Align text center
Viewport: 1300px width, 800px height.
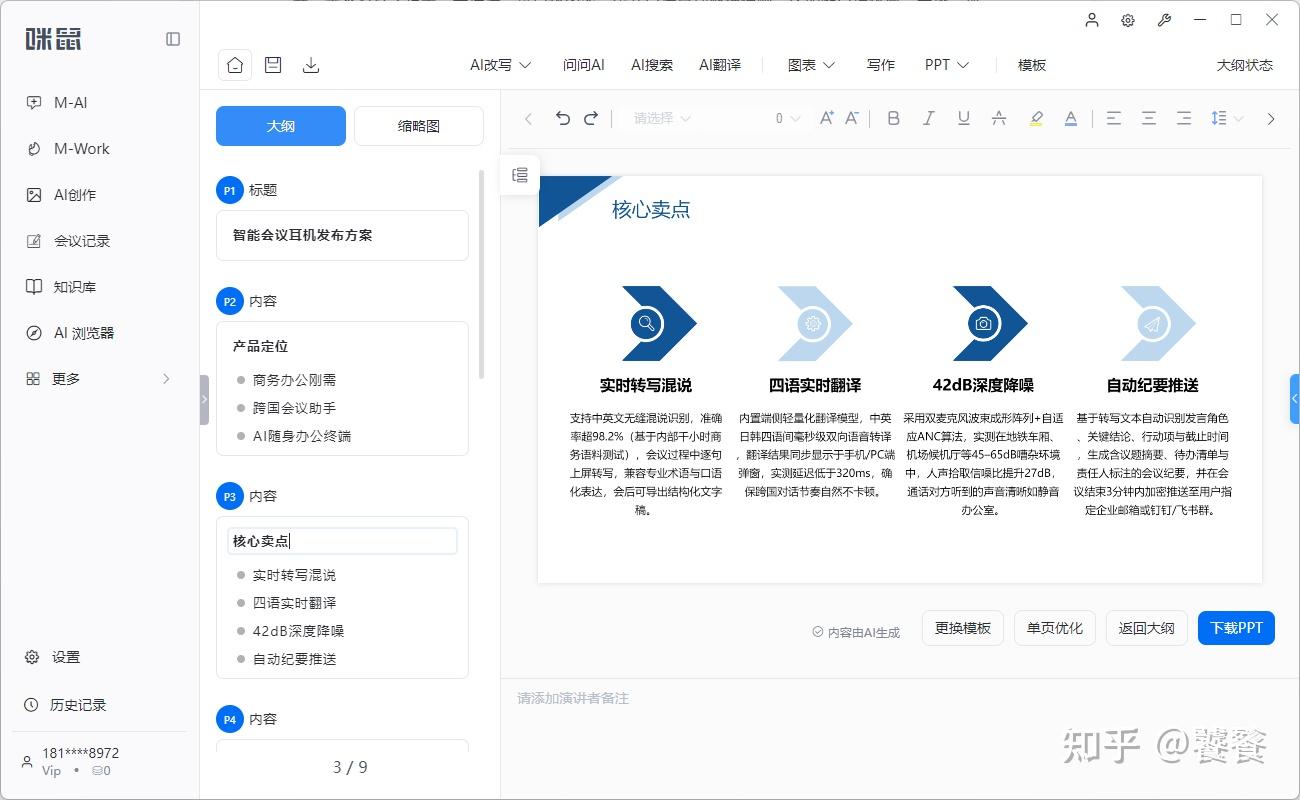click(x=1149, y=118)
